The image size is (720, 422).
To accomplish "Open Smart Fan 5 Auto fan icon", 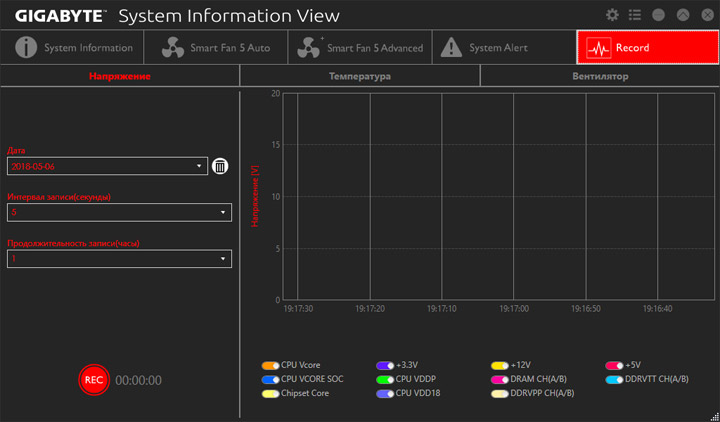I will click(173, 48).
